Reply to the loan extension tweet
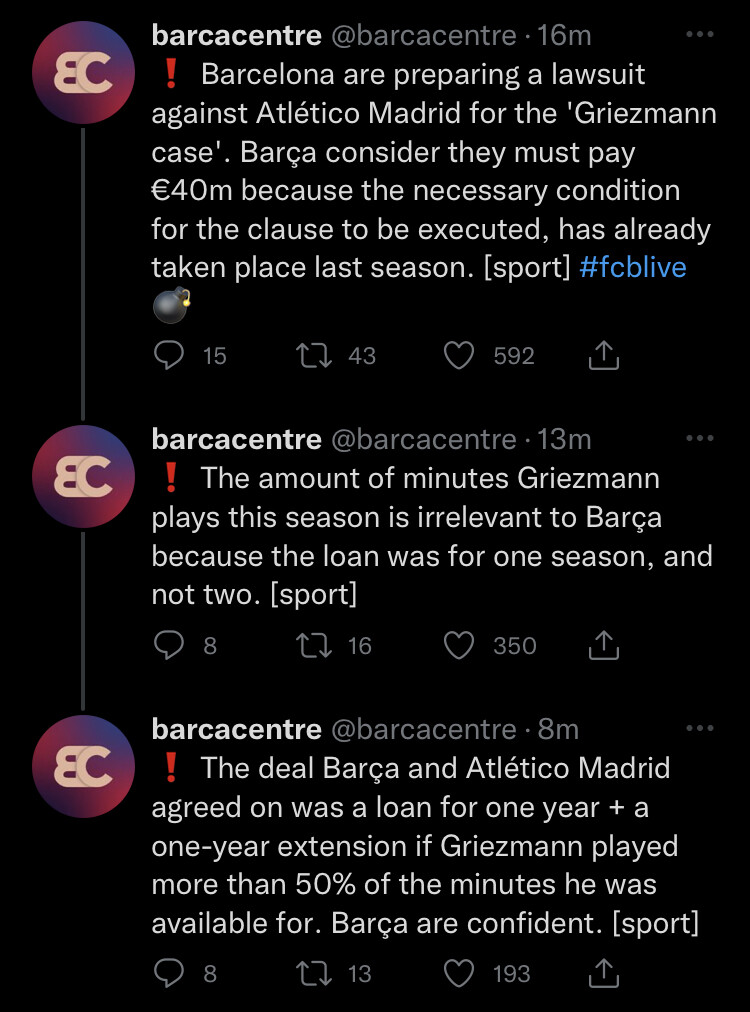Image resolution: width=750 pixels, height=1012 pixels. pos(169,973)
